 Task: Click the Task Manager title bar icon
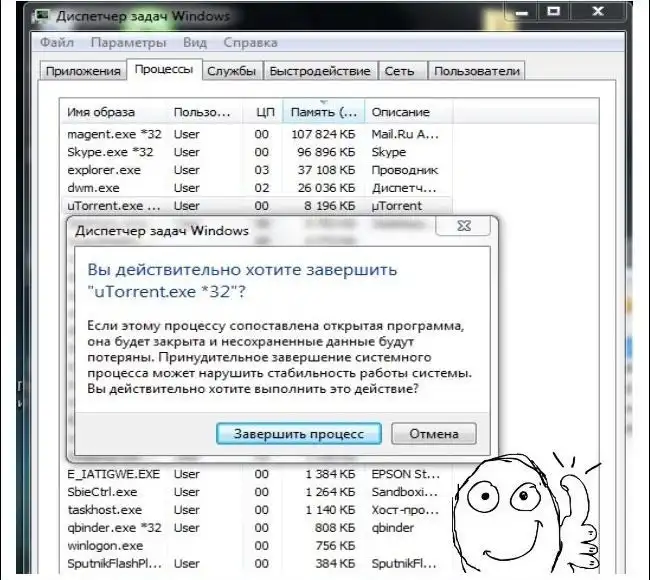(43, 18)
